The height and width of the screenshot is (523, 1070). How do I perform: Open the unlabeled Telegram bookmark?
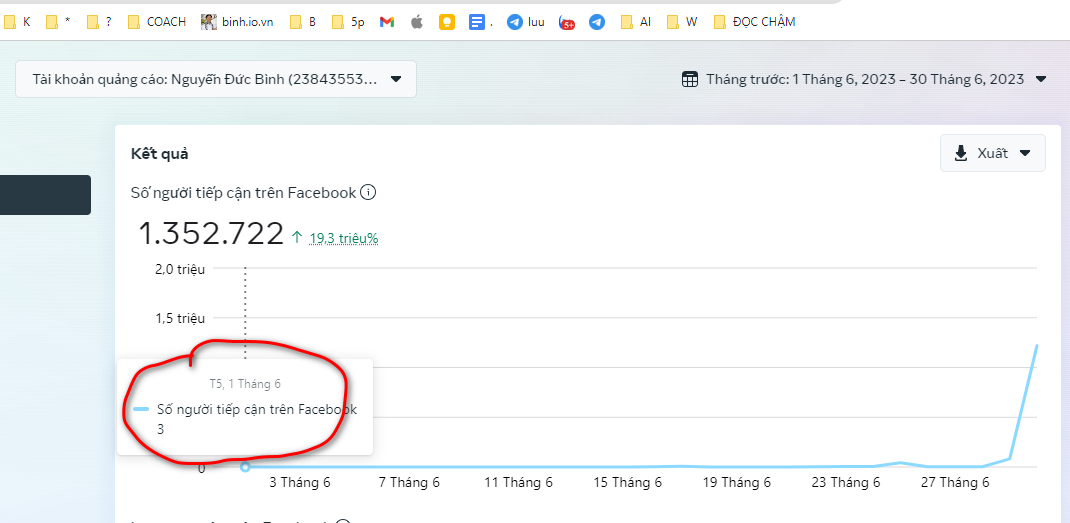[x=597, y=22]
